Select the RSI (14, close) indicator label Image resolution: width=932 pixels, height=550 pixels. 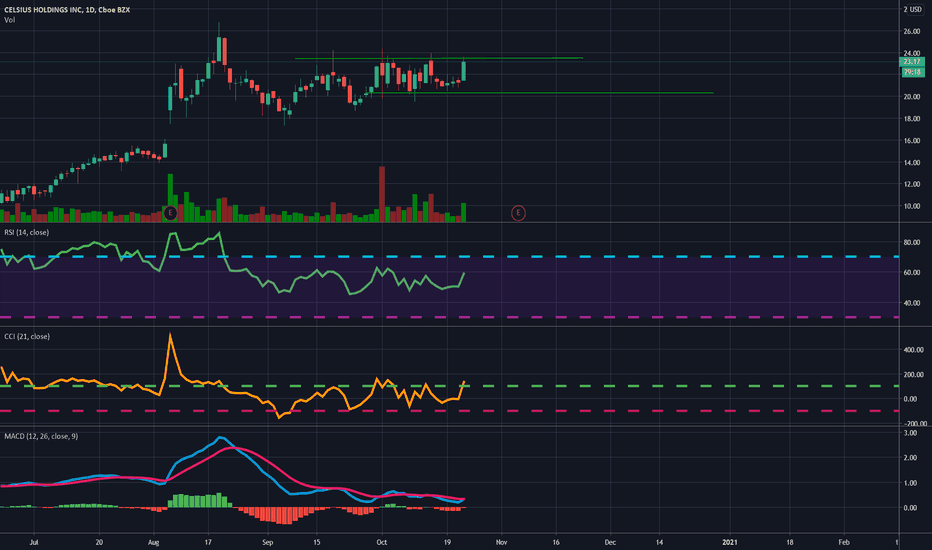pos(27,232)
